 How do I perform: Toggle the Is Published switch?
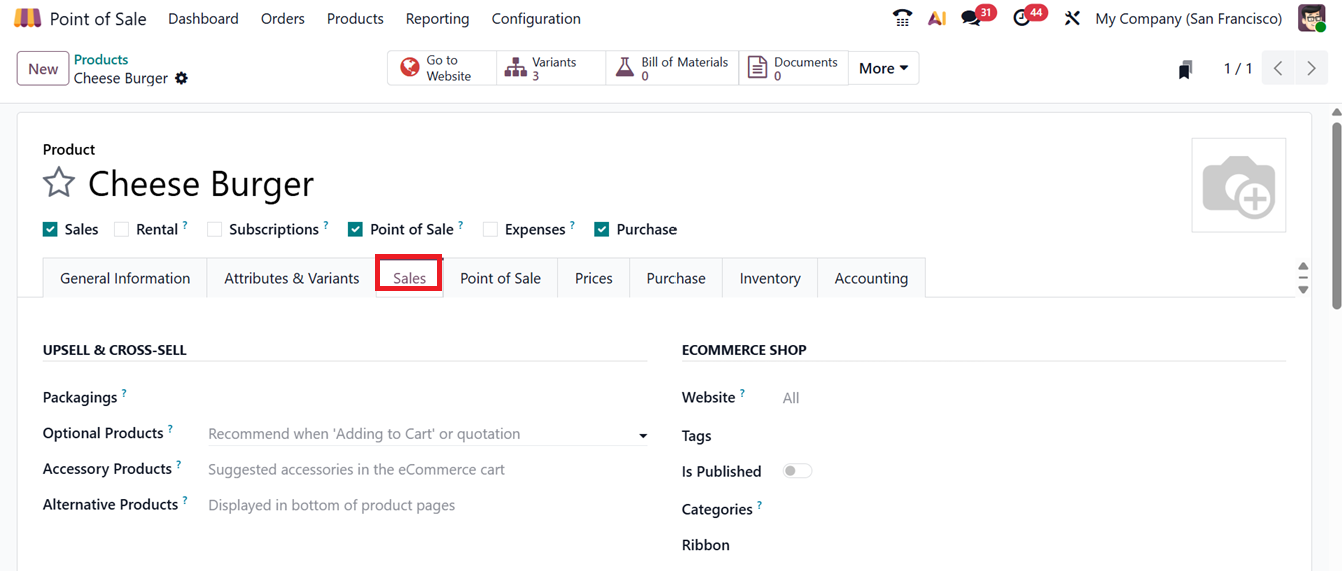[797, 471]
